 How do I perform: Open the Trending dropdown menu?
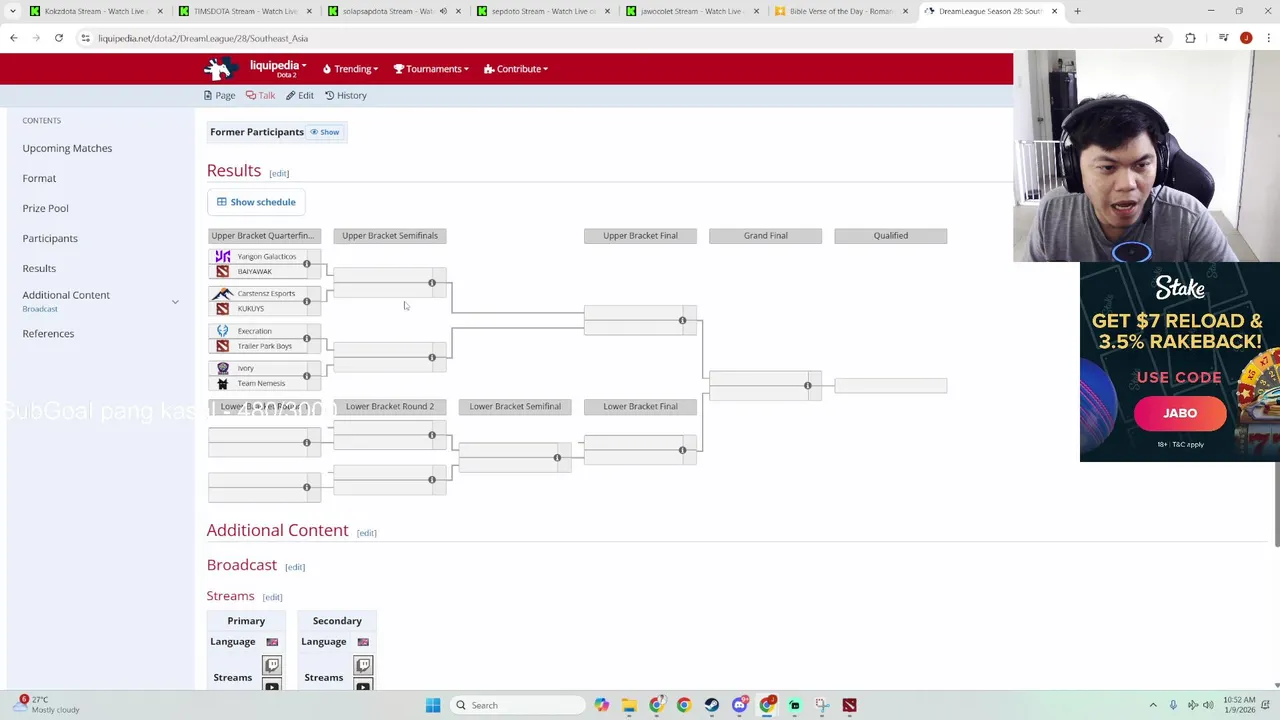coord(349,69)
